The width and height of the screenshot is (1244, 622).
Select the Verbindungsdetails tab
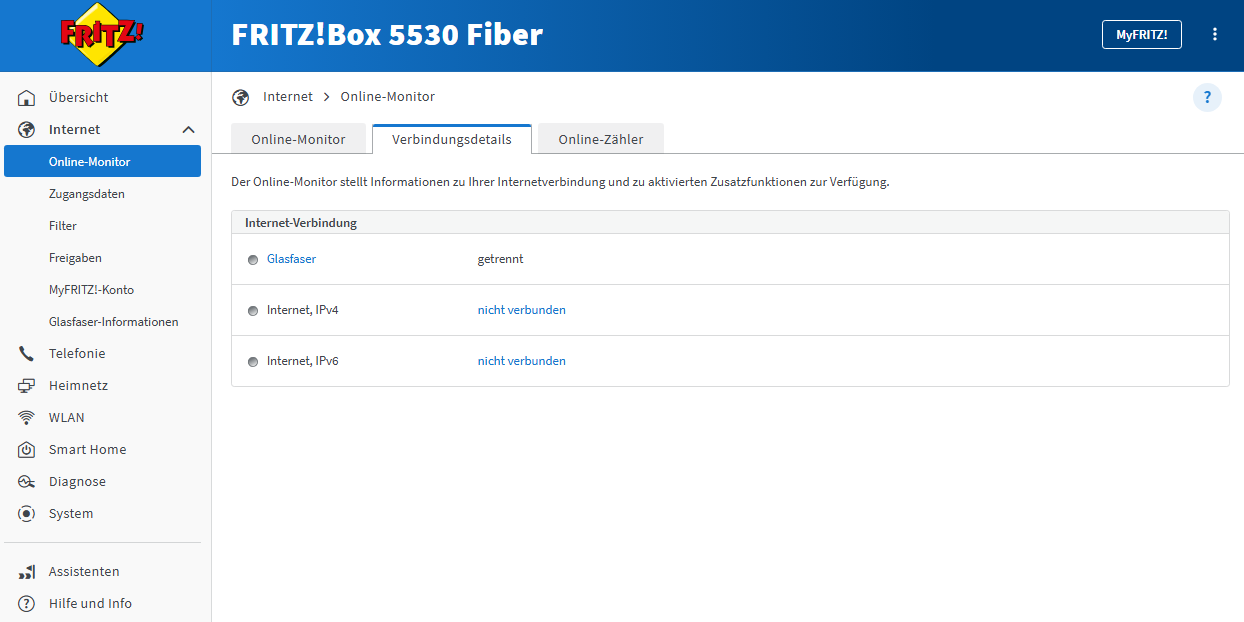[x=452, y=139]
